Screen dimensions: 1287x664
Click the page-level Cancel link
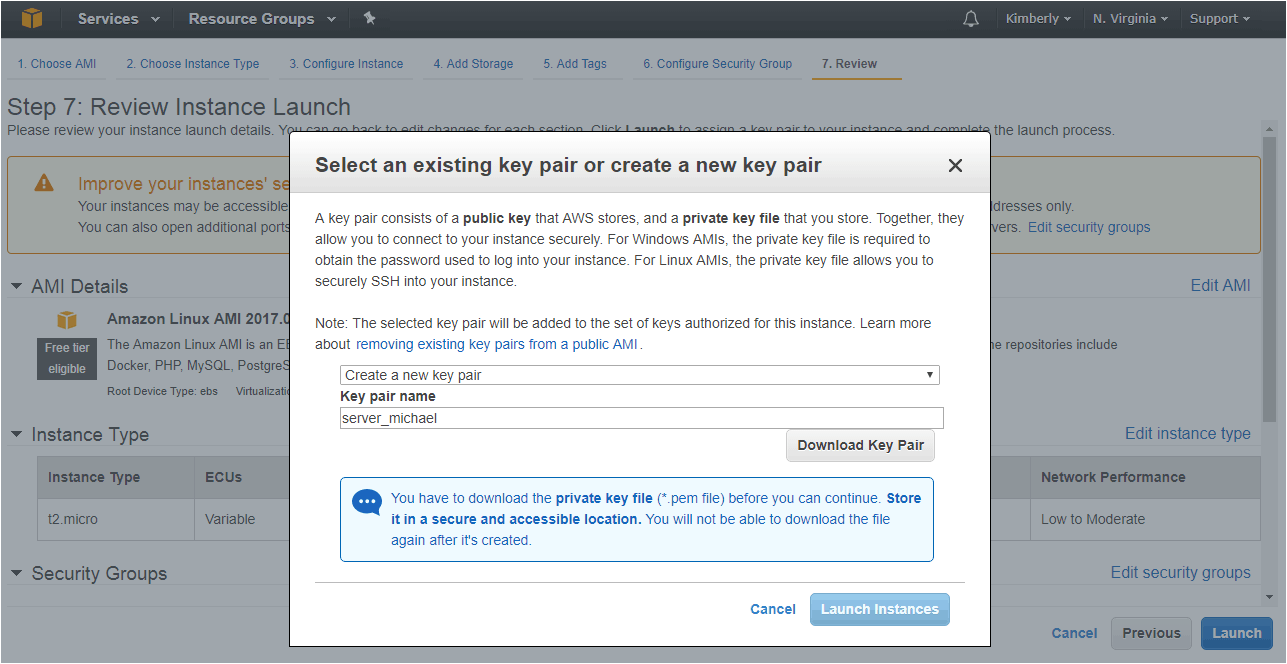(x=1074, y=633)
